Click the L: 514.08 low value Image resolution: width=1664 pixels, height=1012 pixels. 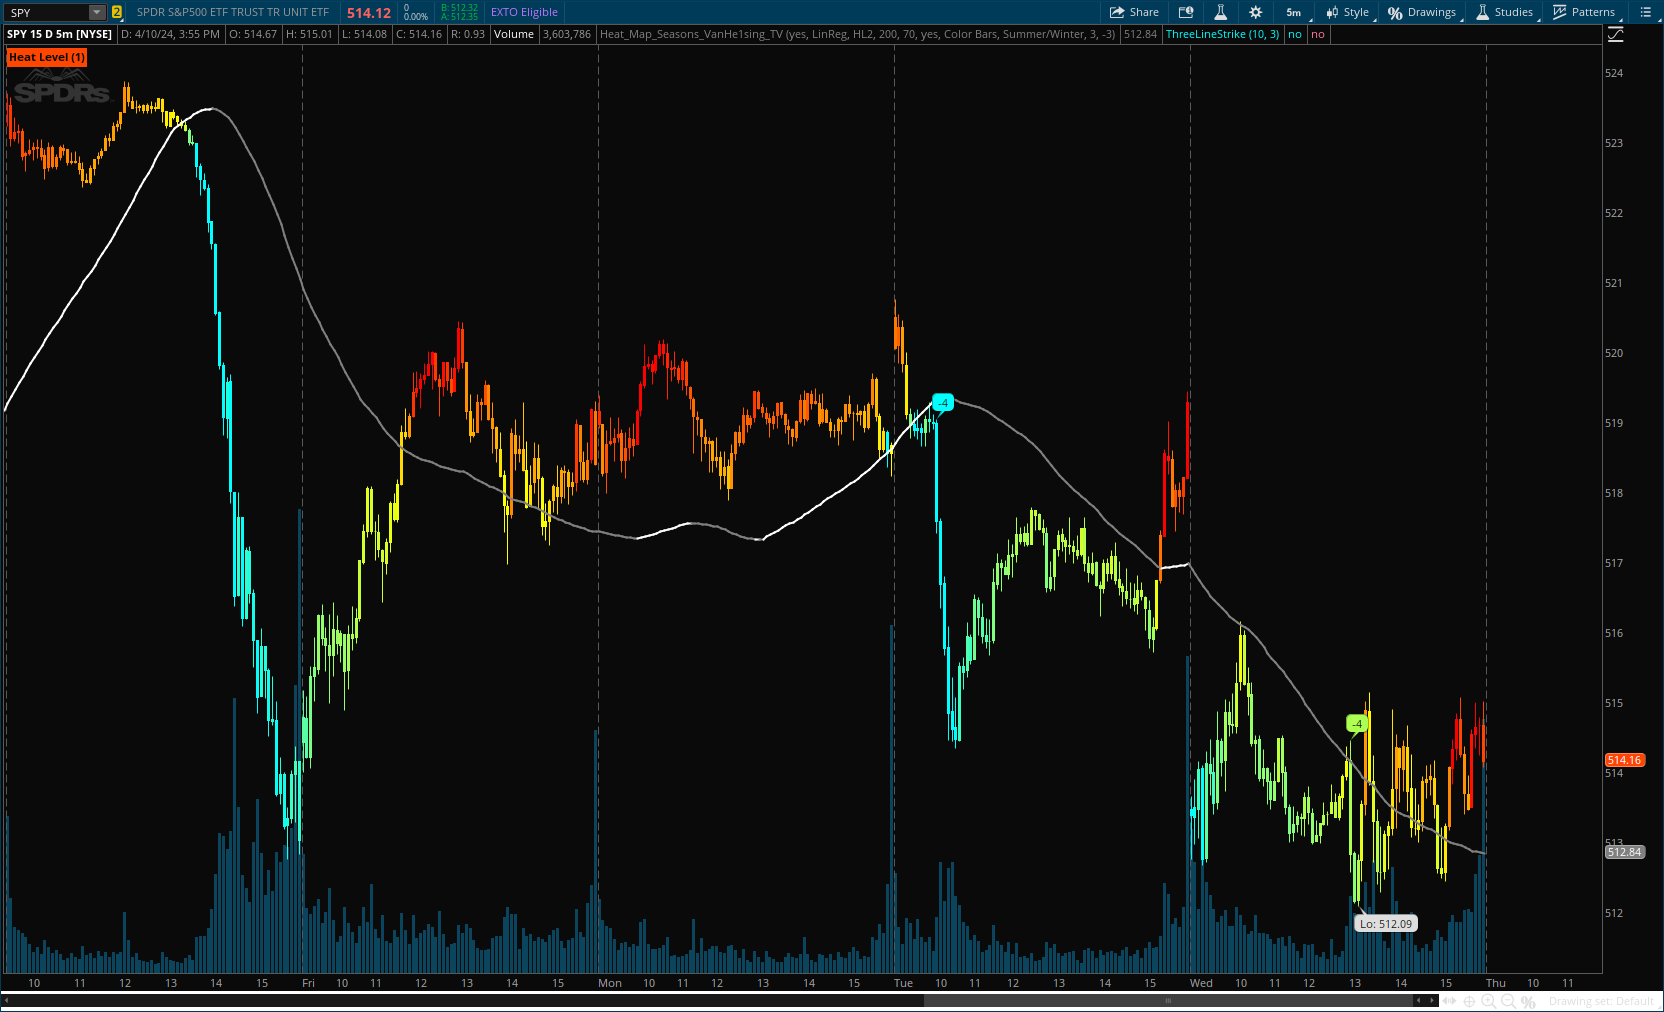[x=364, y=34]
